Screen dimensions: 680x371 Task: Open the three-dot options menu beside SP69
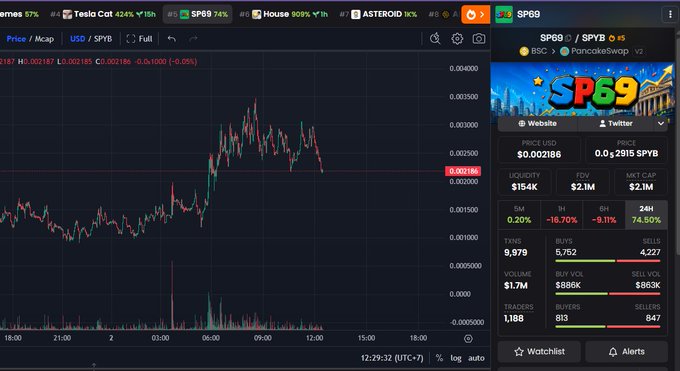[x=670, y=14]
